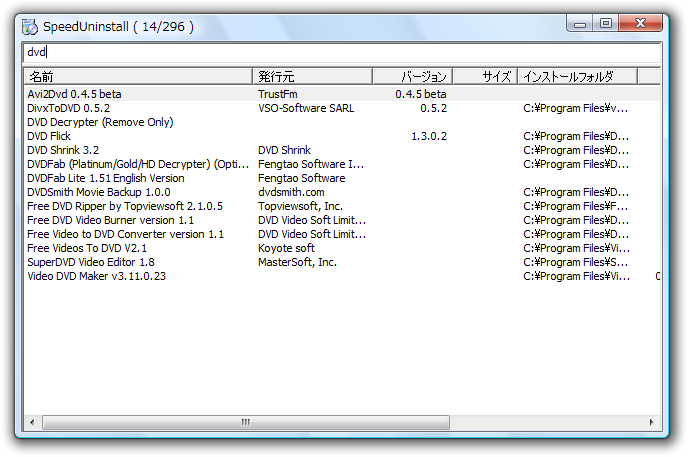Click the SpeedUninstall app icon in title bar
Image resolution: width=690 pixels, height=457 pixels.
[30, 27]
